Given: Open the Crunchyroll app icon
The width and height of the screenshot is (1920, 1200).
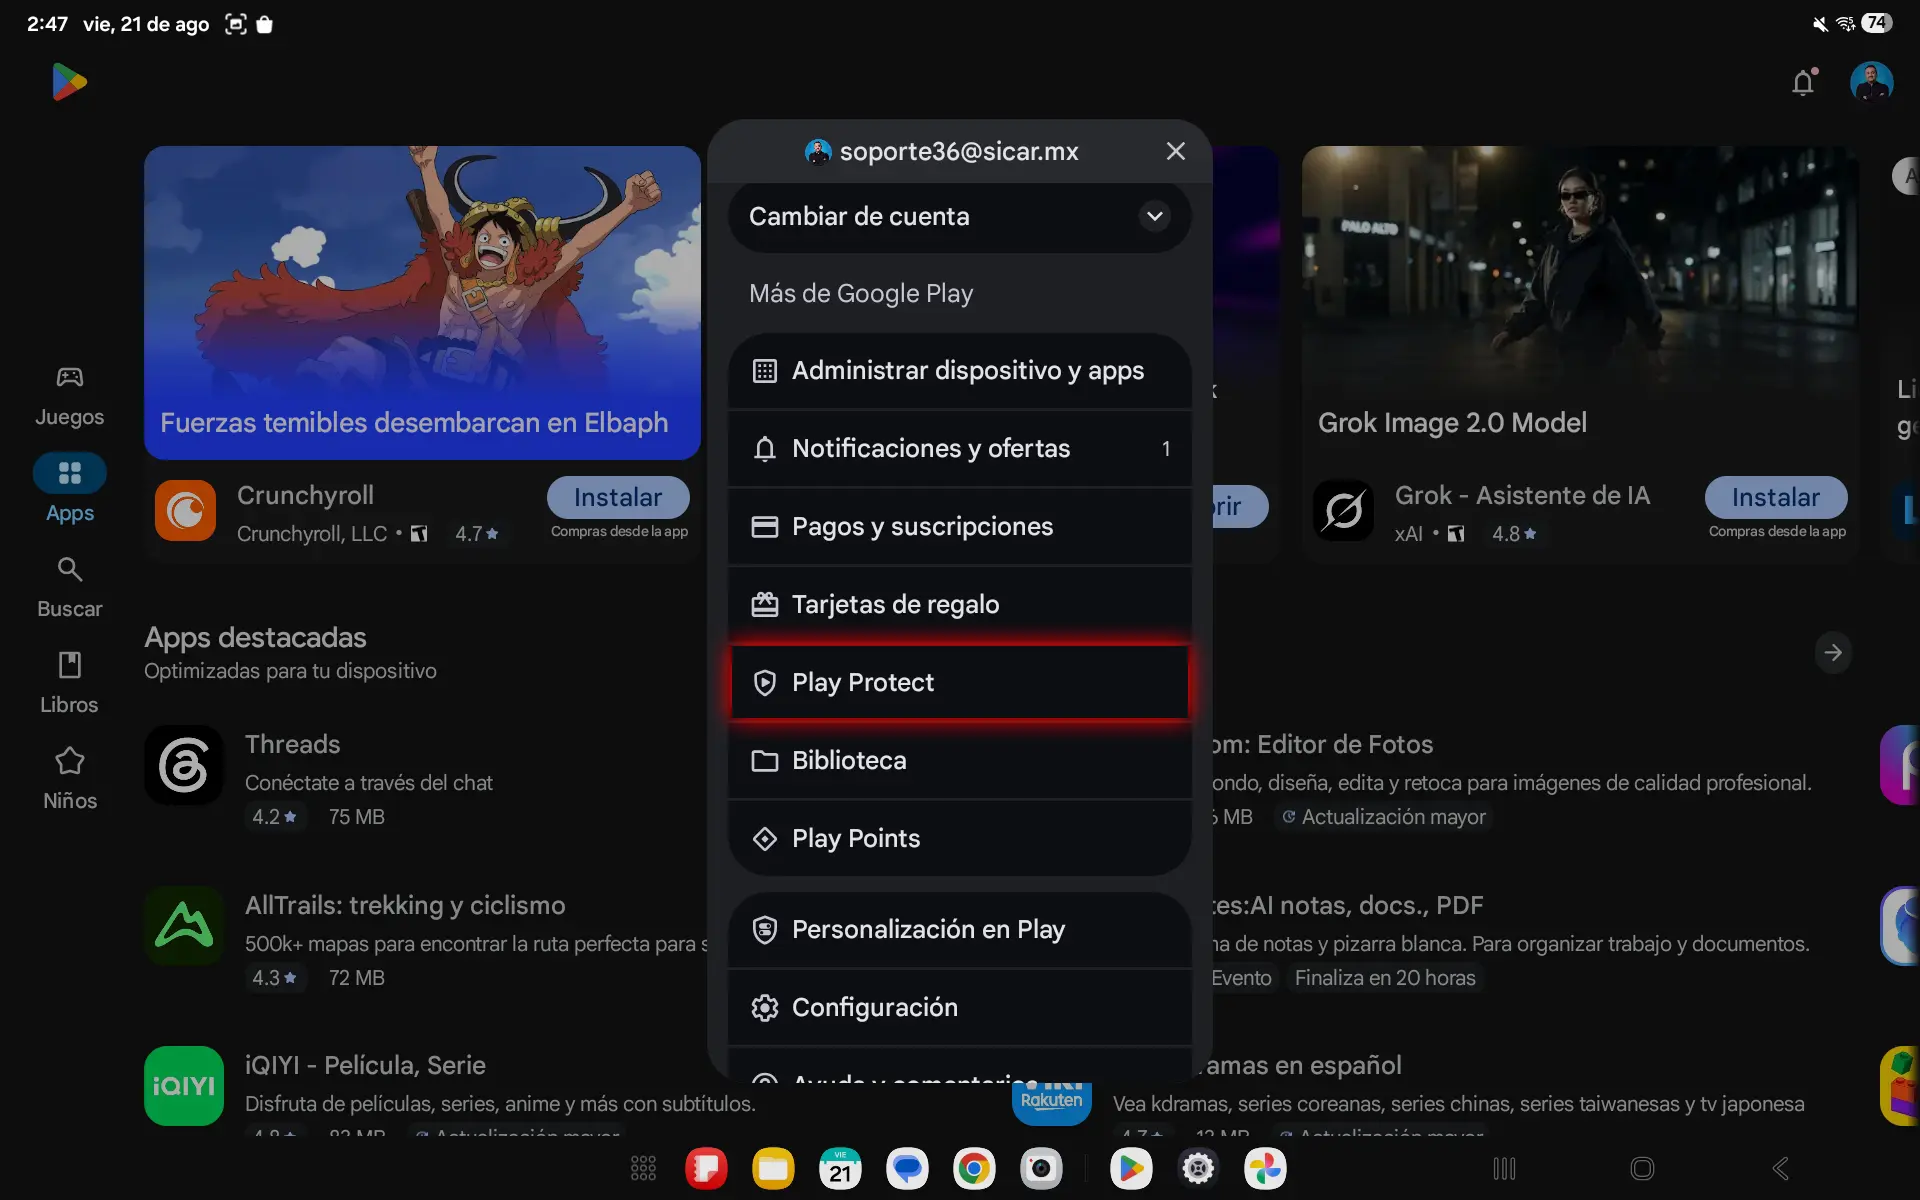Looking at the screenshot, I should 185,511.
